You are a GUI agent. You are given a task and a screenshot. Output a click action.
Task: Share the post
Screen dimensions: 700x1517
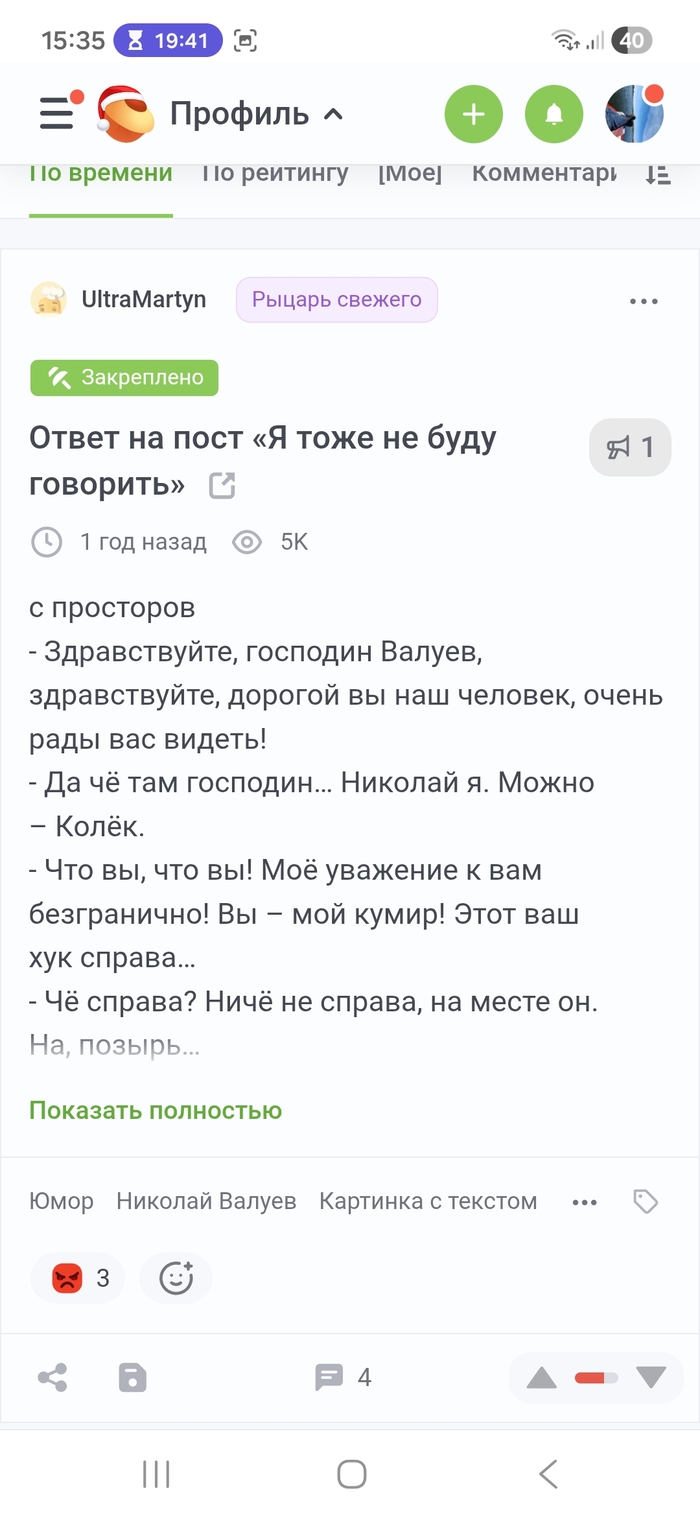52,1378
